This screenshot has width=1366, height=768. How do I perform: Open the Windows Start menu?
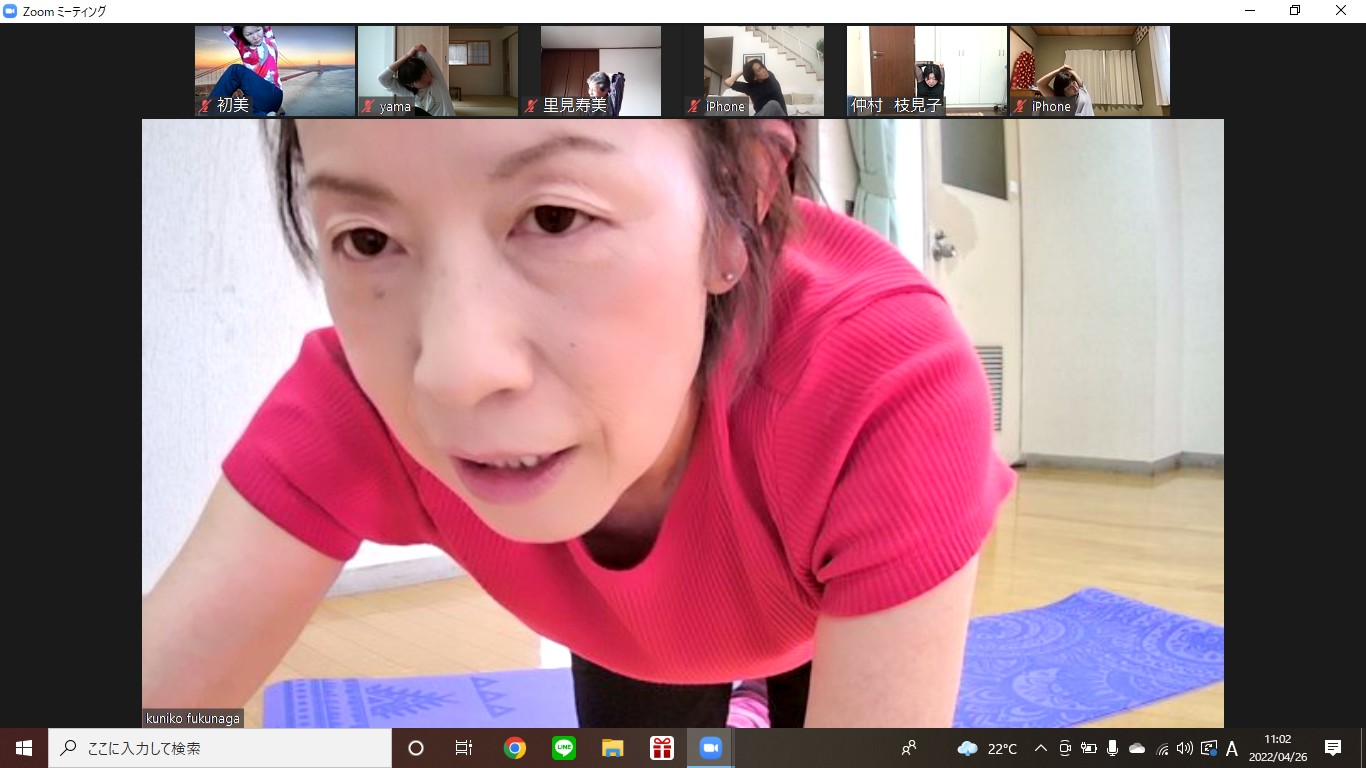(24, 748)
